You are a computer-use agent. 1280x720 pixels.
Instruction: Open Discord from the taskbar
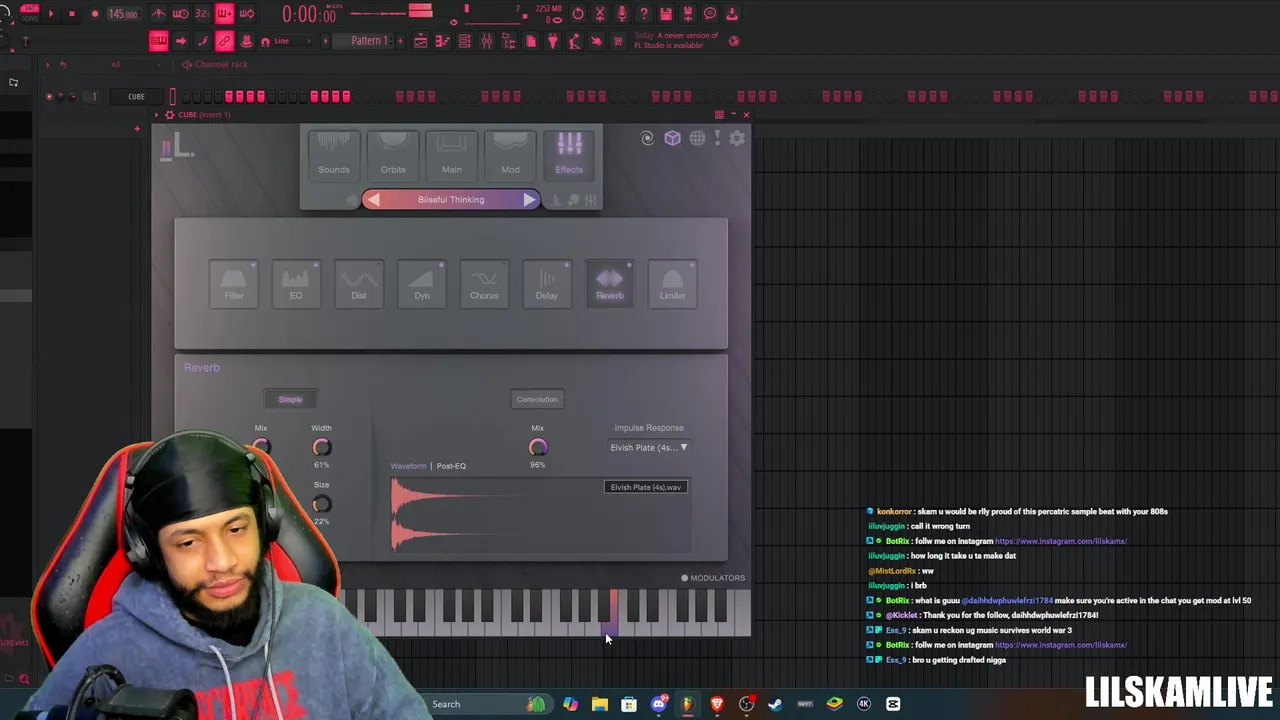(658, 704)
